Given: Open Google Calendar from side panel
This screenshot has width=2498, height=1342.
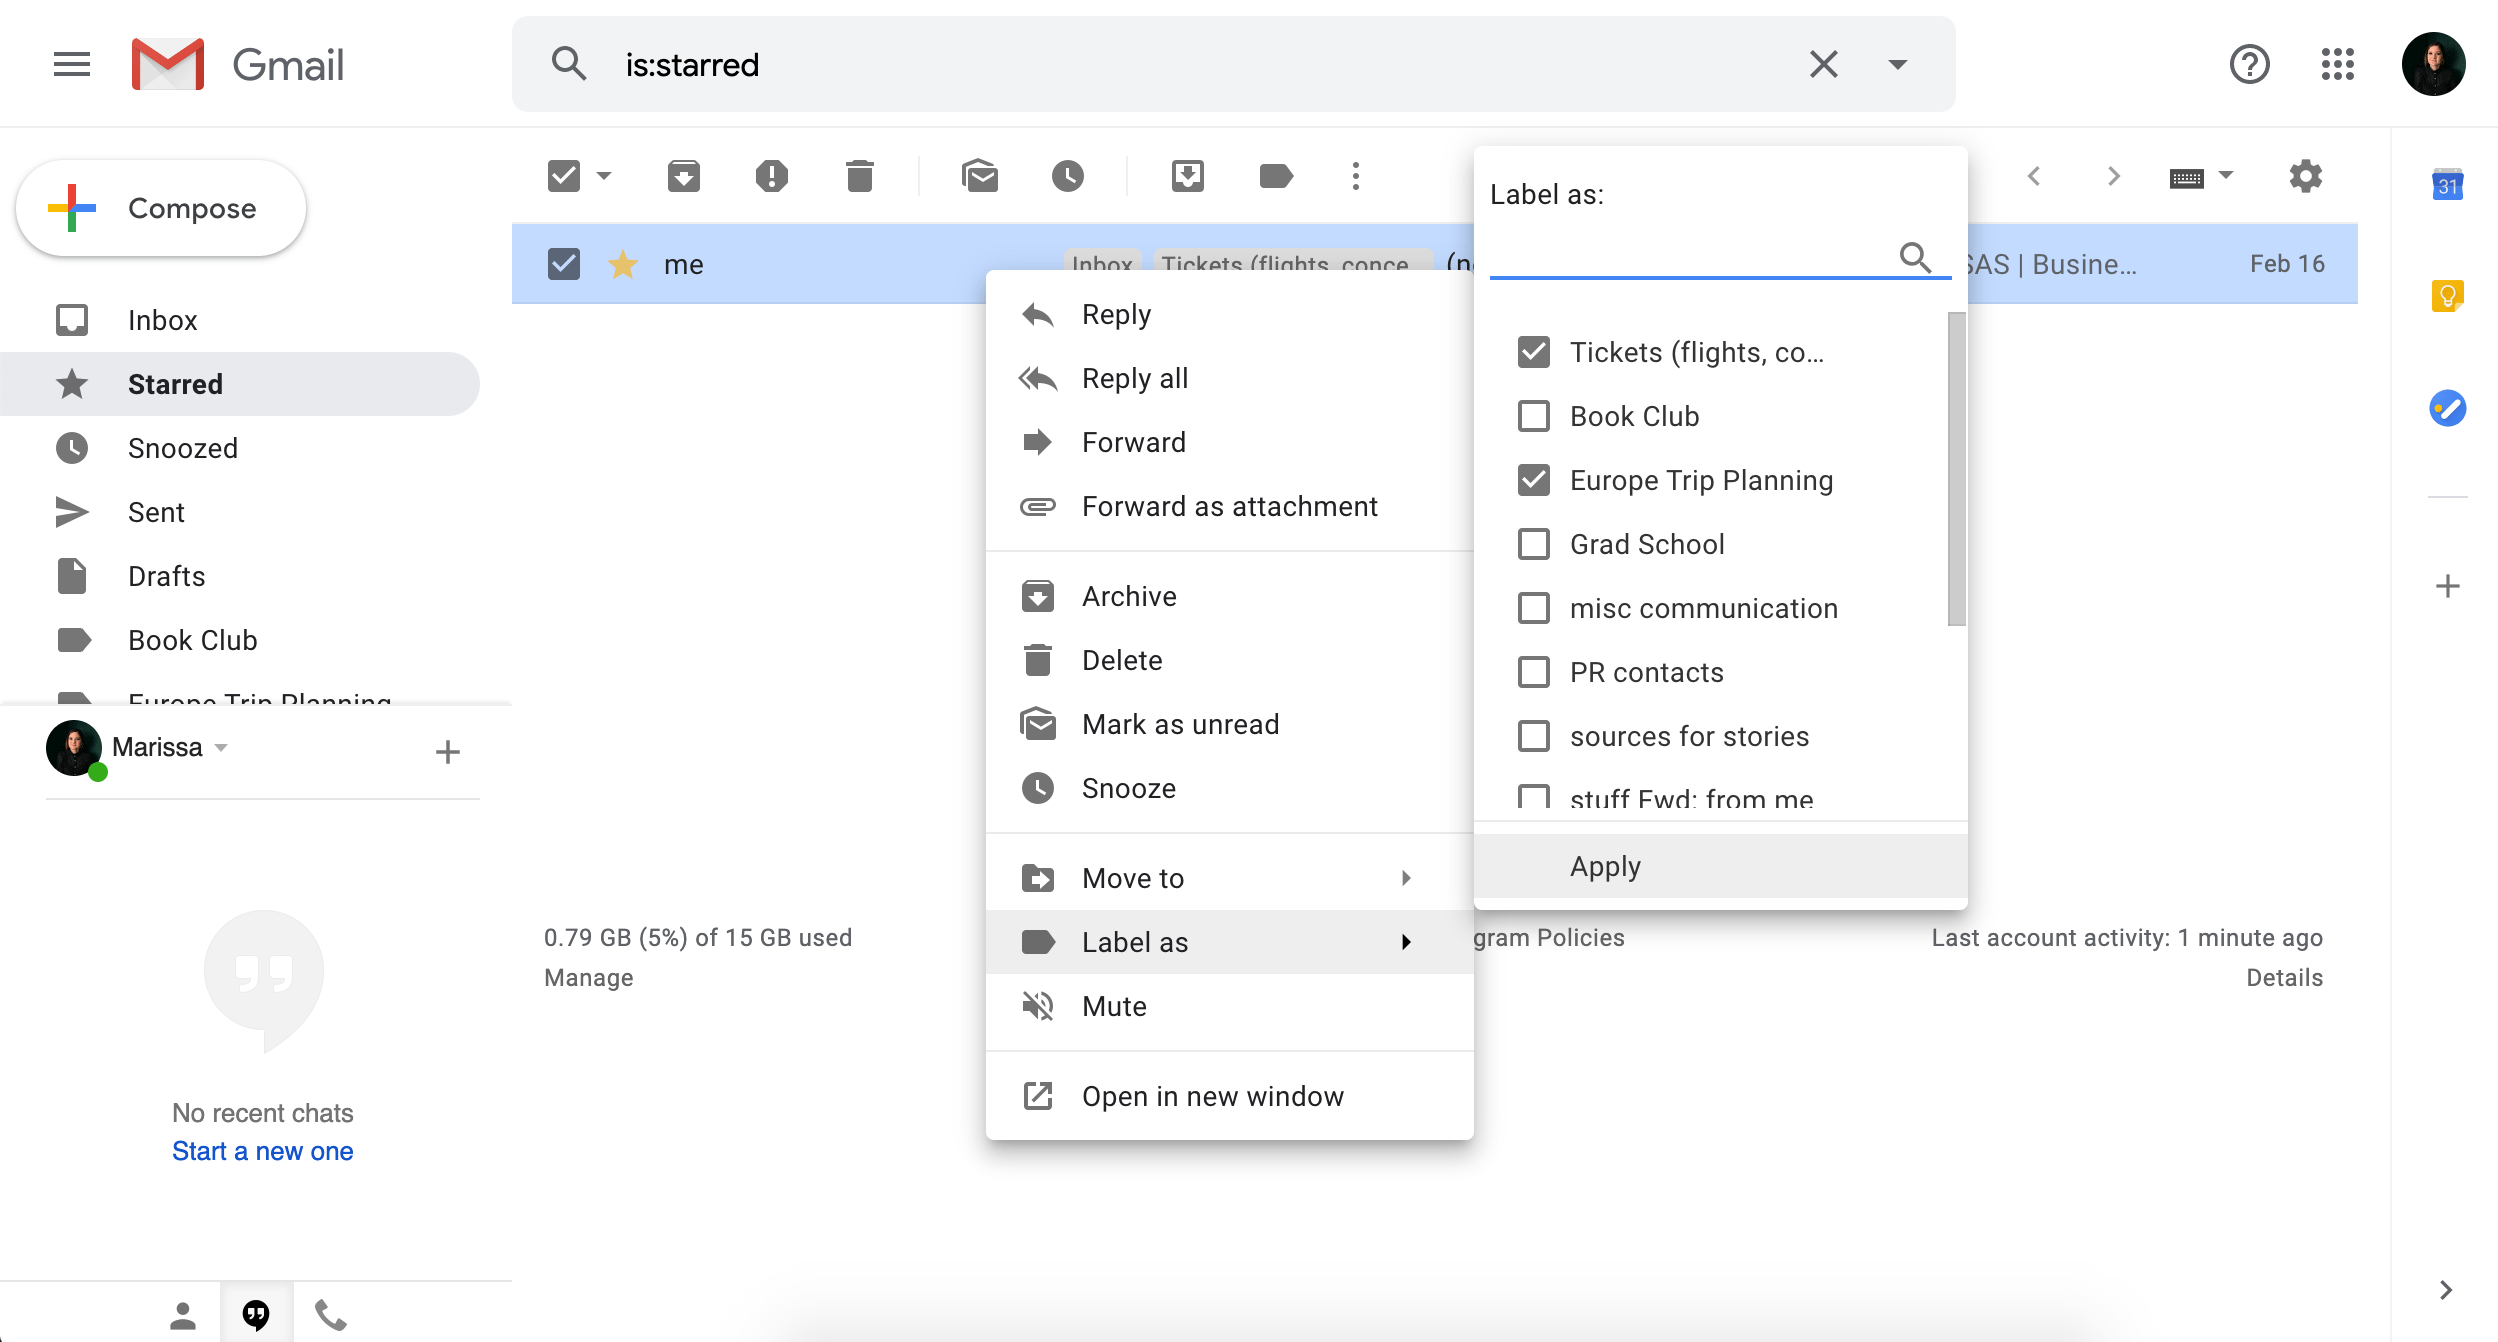Looking at the screenshot, I should 2446,186.
